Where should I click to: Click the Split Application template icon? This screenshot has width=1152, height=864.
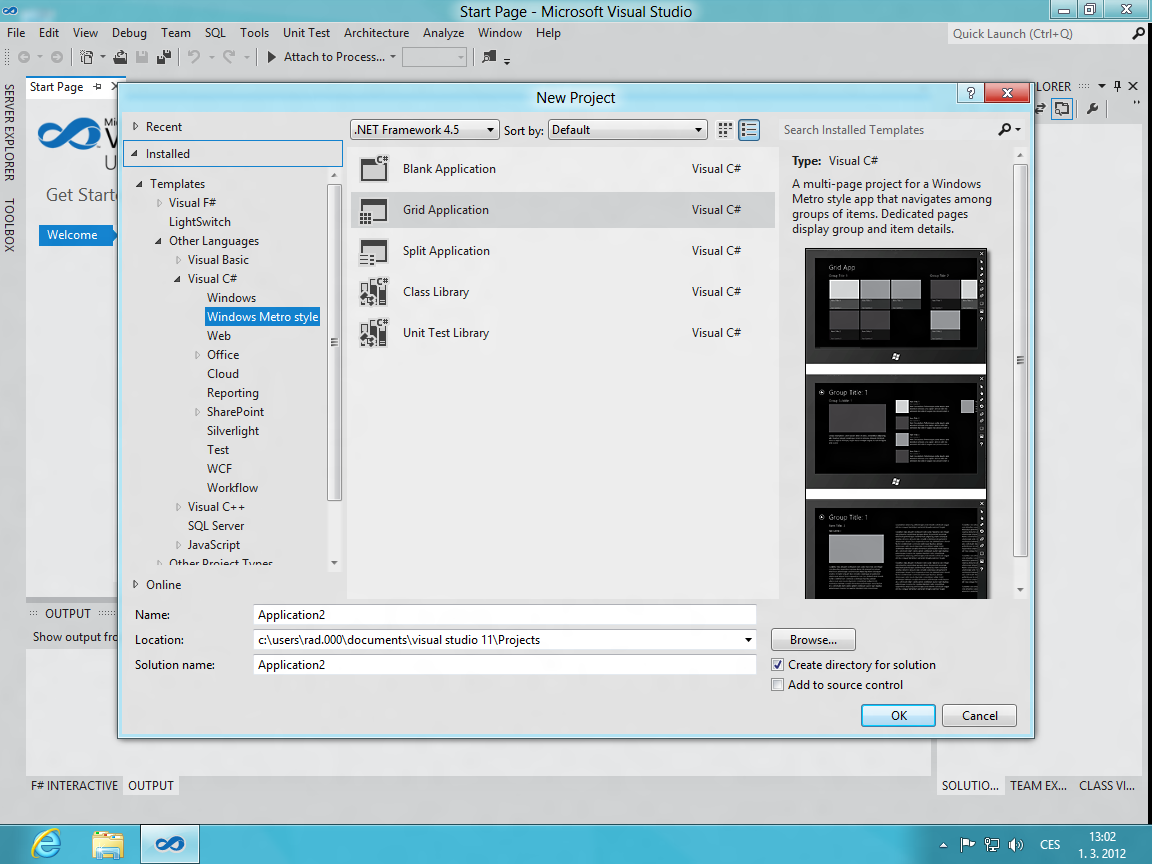(x=374, y=251)
